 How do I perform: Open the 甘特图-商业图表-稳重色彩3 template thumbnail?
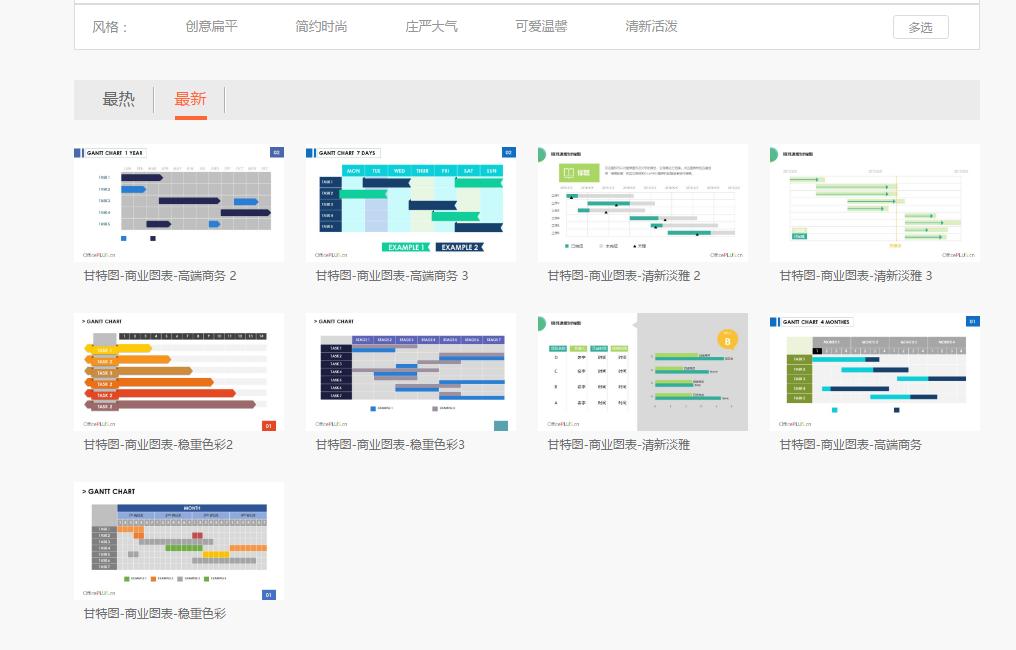(410, 372)
